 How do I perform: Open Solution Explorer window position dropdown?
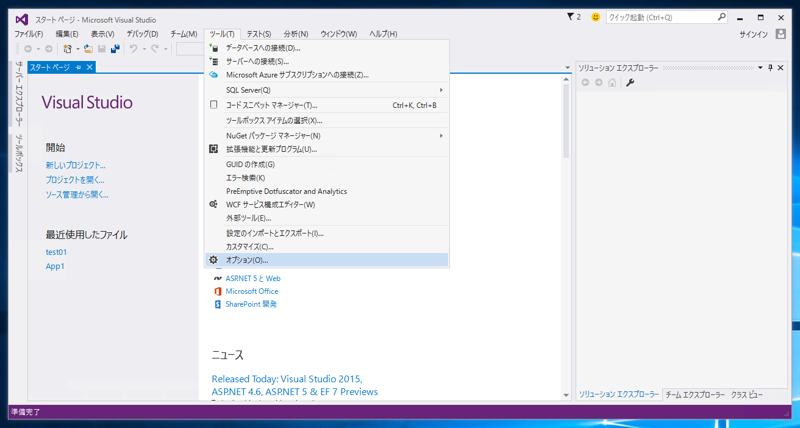click(760, 68)
